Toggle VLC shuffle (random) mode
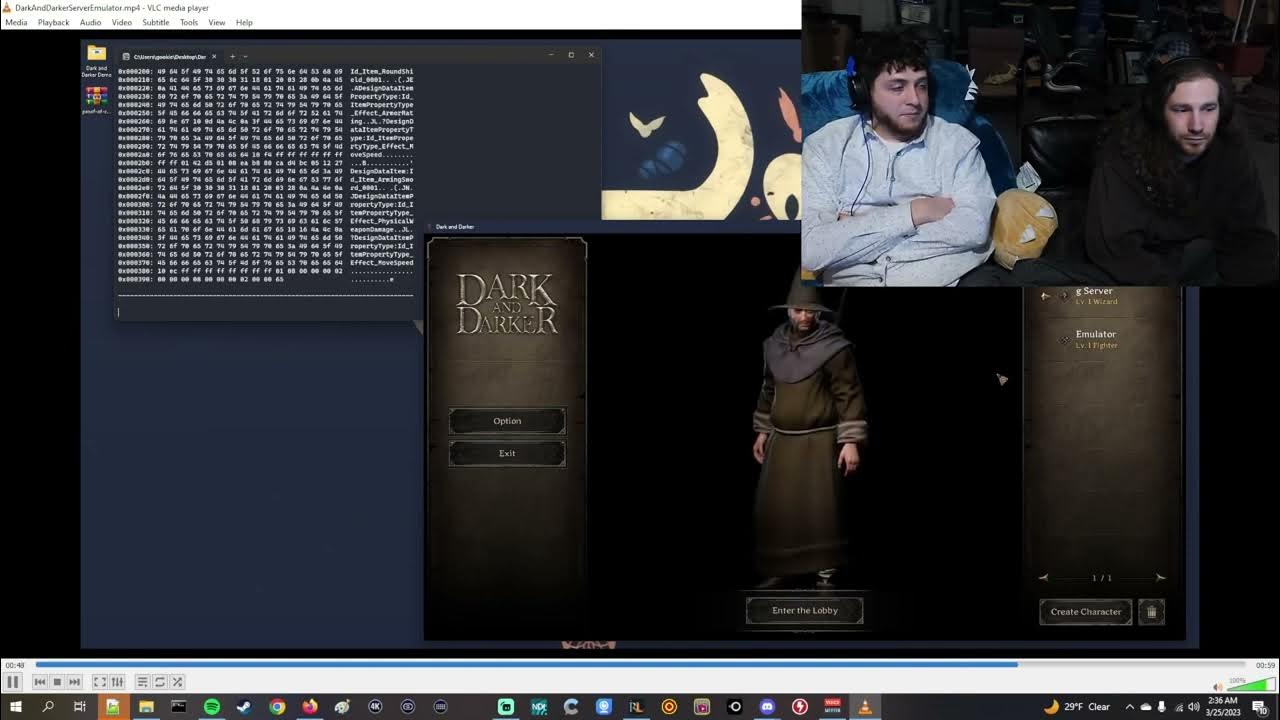Image resolution: width=1280 pixels, height=720 pixels. [x=177, y=682]
